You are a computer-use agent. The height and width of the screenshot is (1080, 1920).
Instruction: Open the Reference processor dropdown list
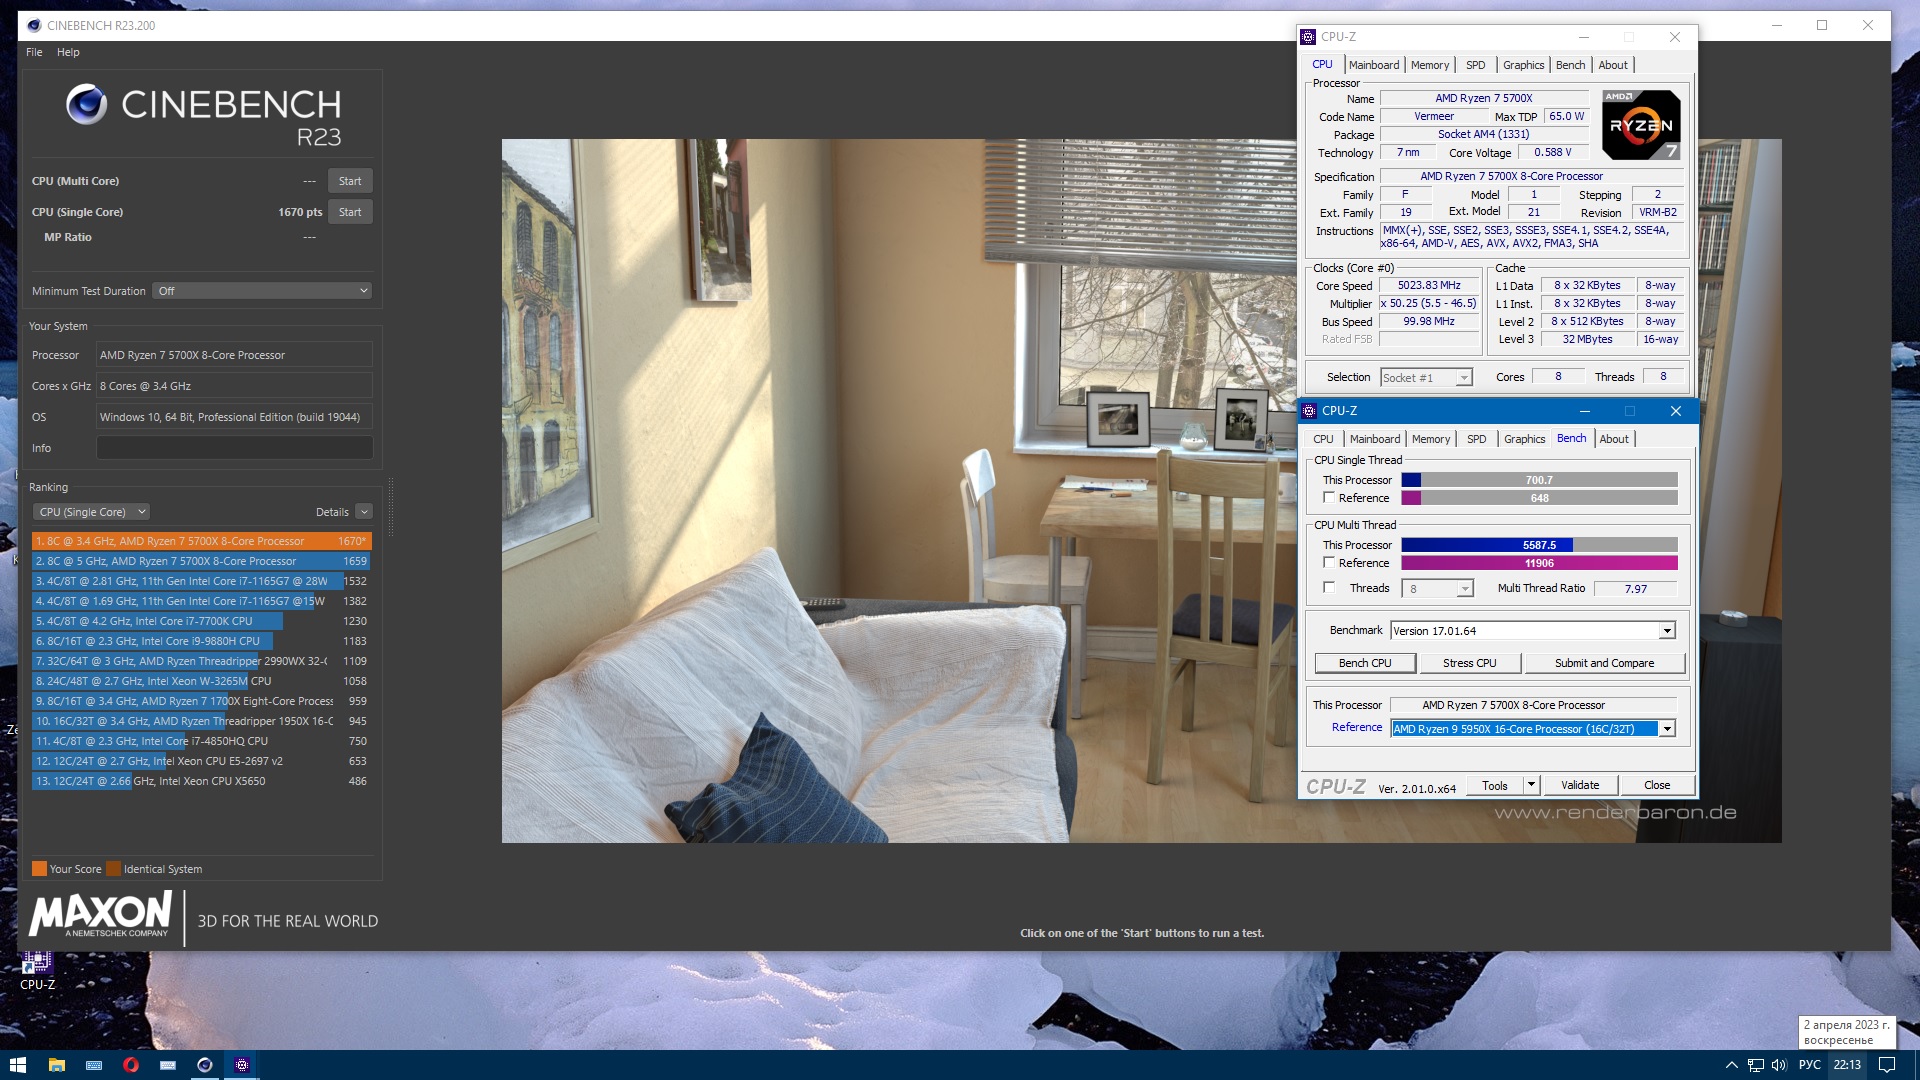point(1667,729)
